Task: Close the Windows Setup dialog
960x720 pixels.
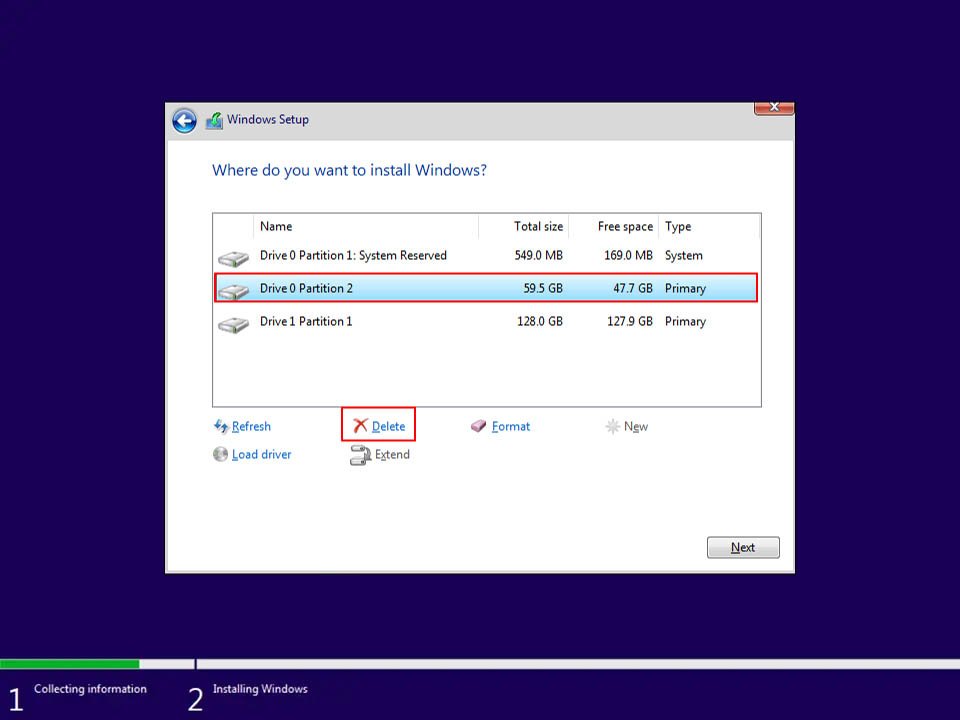Action: click(774, 108)
